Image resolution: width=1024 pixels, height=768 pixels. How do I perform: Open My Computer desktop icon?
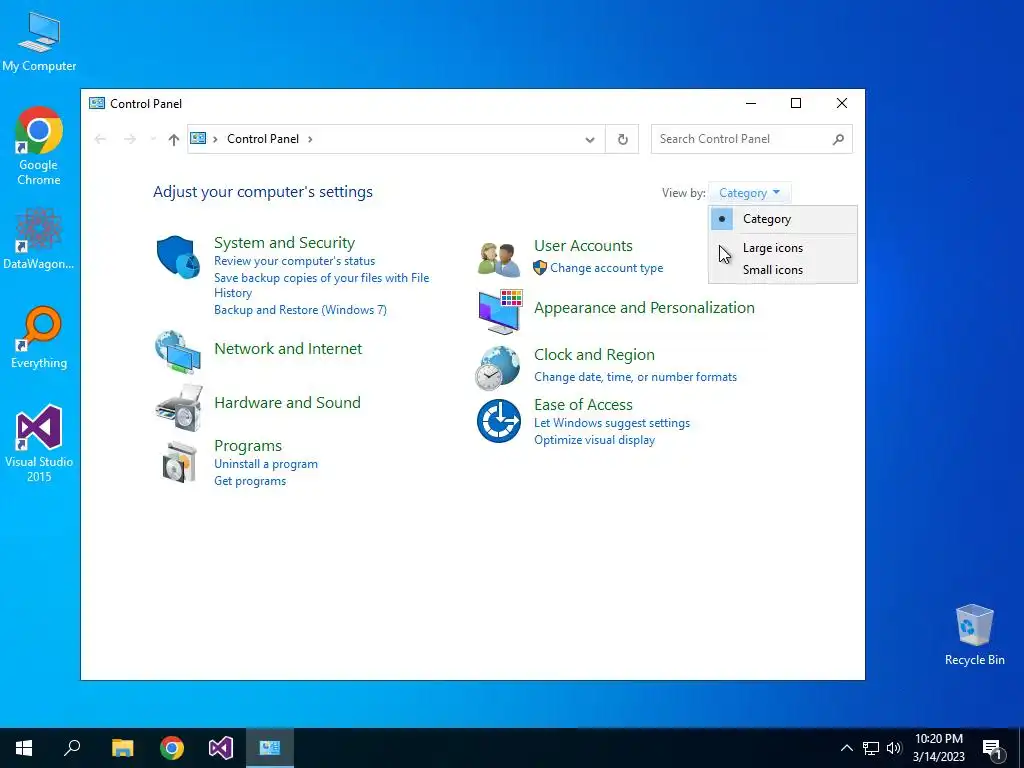click(39, 41)
